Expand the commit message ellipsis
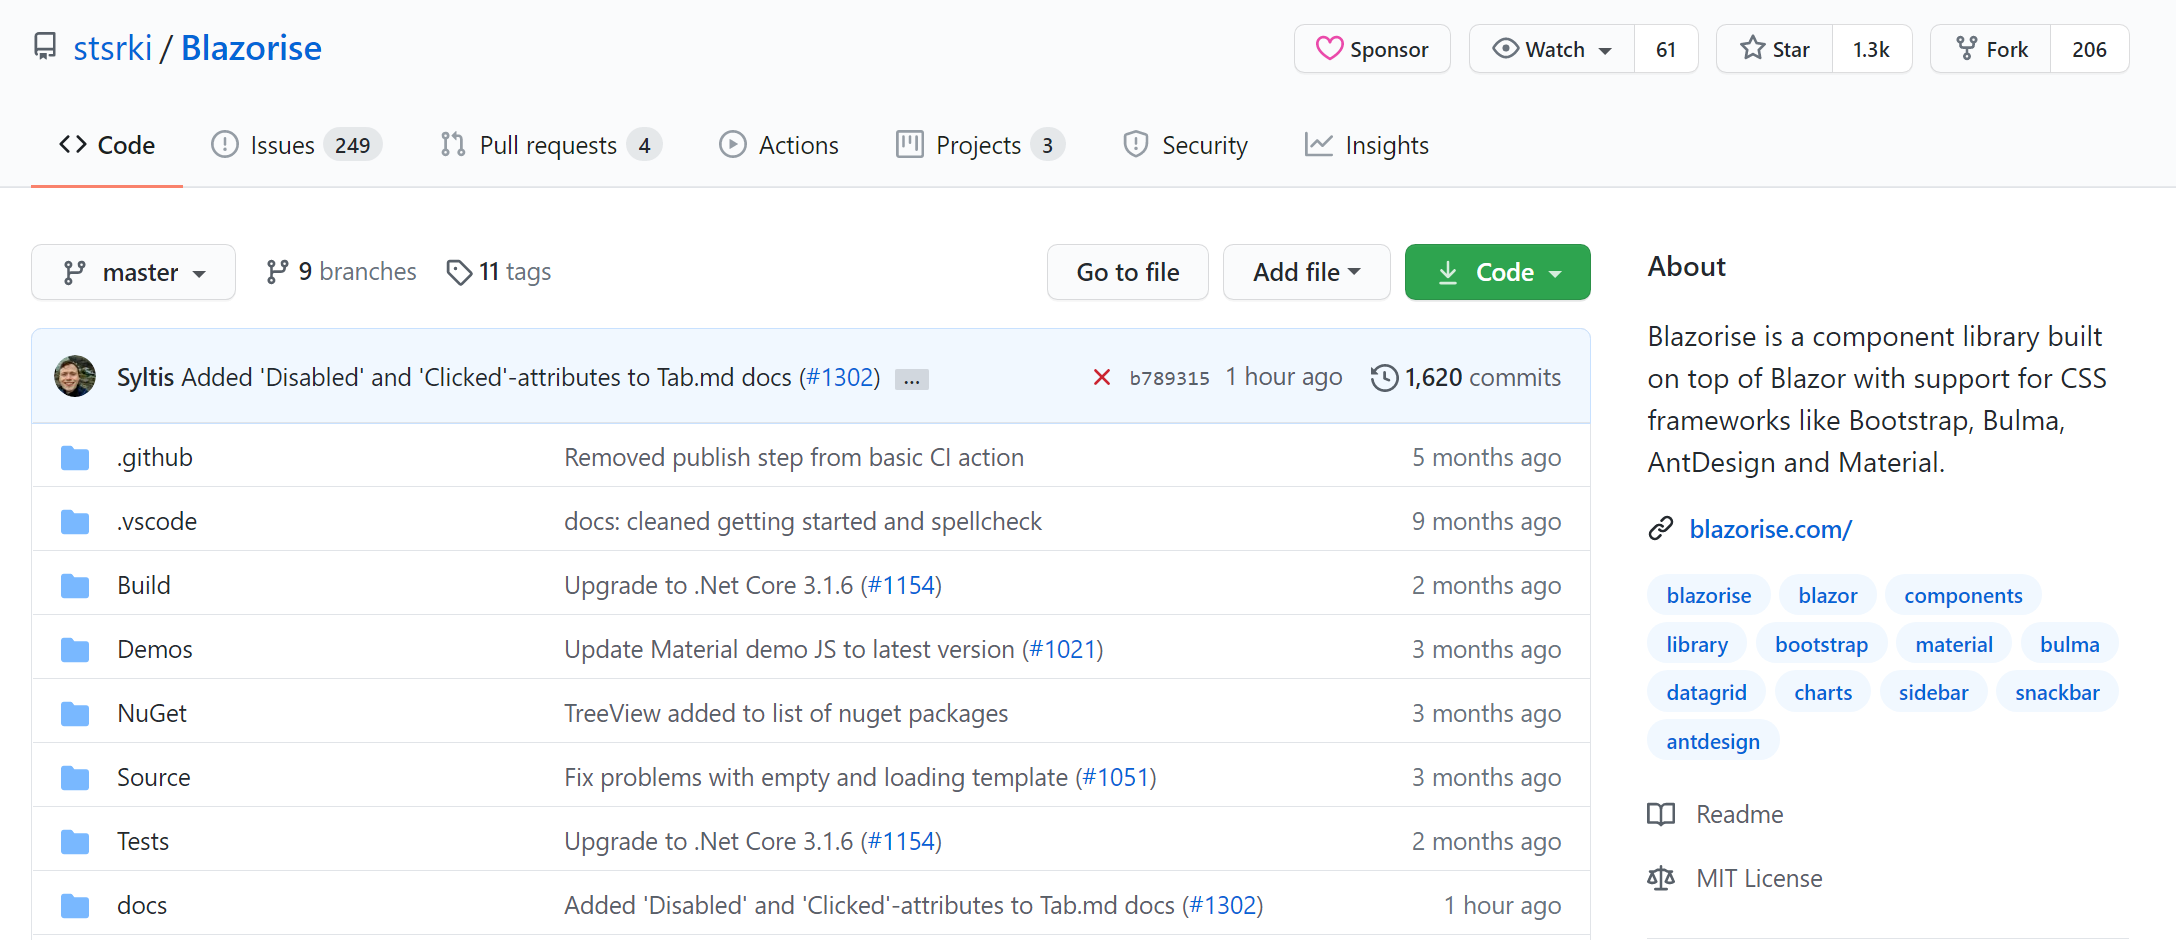 pyautogui.click(x=911, y=378)
